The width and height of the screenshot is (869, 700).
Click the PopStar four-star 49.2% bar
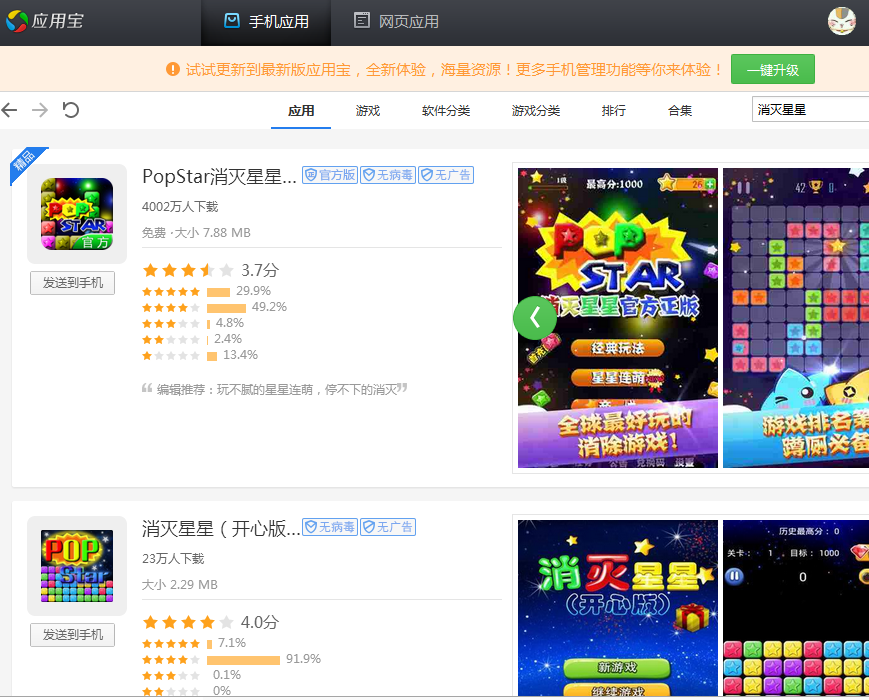[226, 308]
